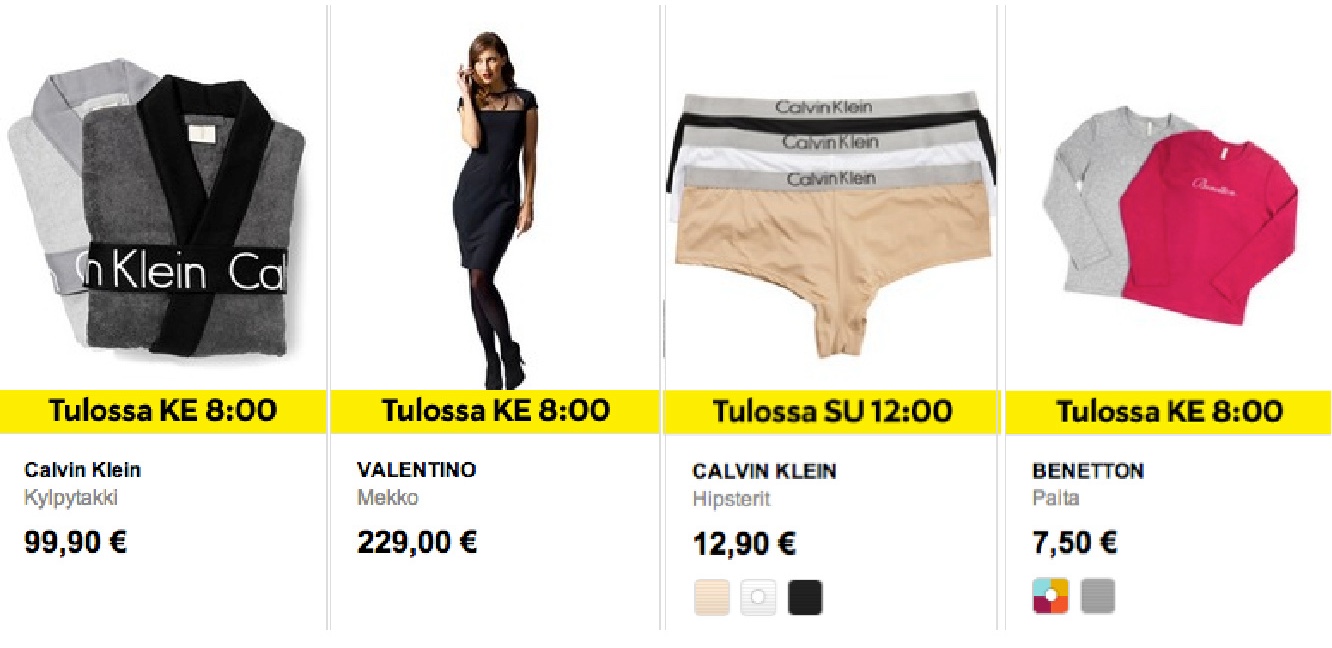Select the black color swatch for Hipsterit
Image resolution: width=1332 pixels, height=648 pixels.
click(805, 597)
